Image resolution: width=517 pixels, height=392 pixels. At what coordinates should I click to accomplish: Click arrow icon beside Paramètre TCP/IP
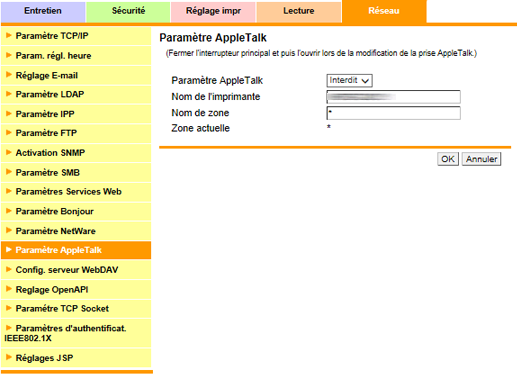click(9, 35)
